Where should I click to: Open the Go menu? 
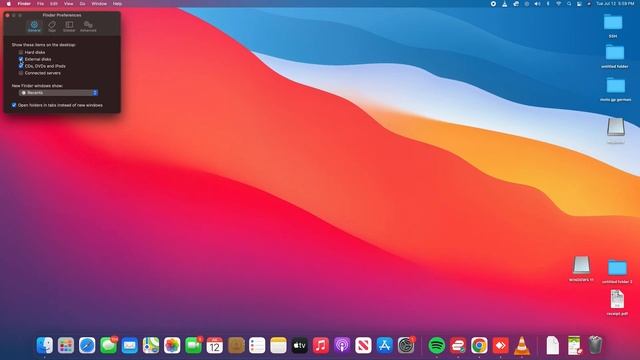tap(82, 4)
